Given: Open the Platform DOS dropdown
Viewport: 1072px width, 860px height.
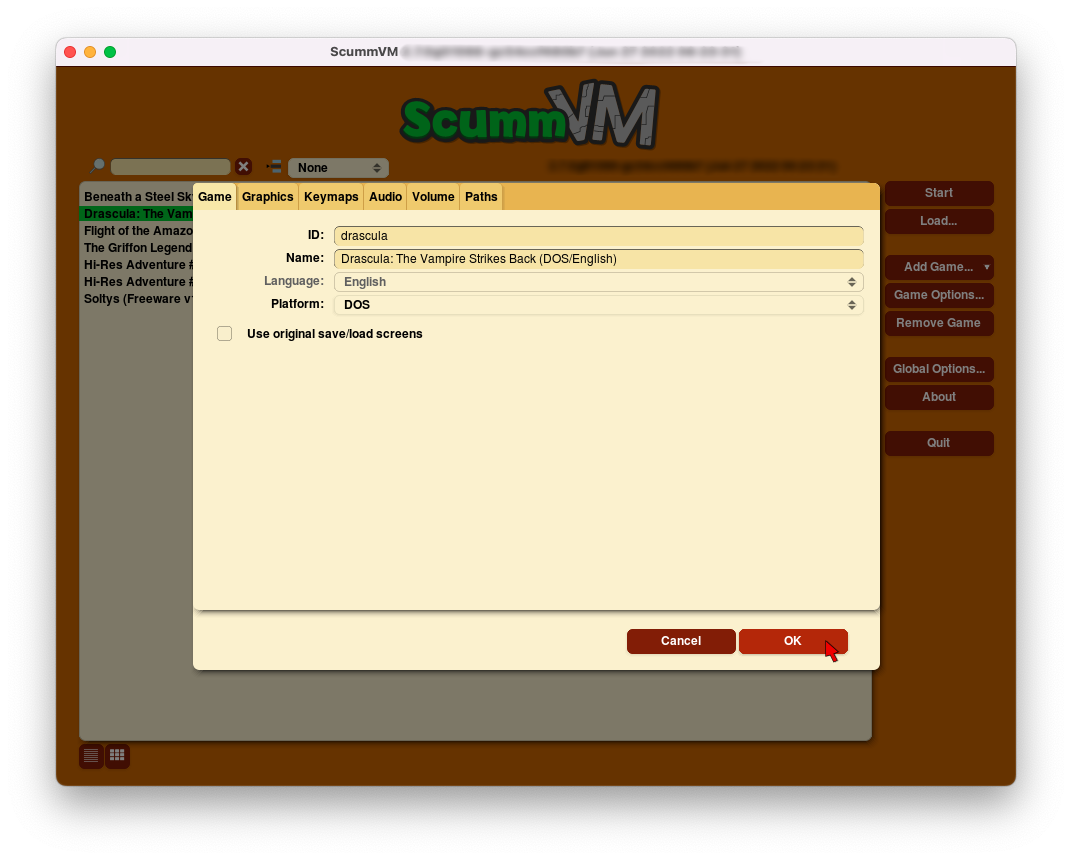Looking at the screenshot, I should (598, 305).
